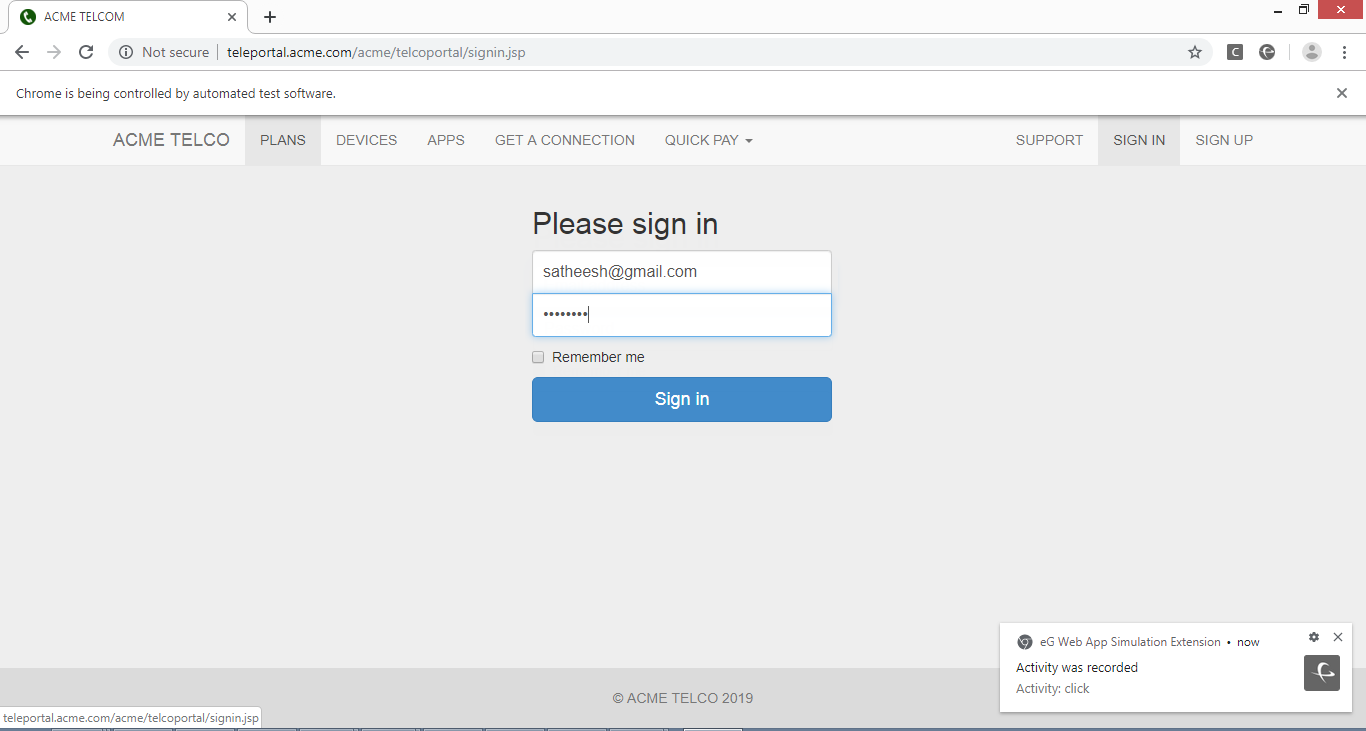The image size is (1366, 731).
Task: Restore down the Chrome window
Action: pos(1304,10)
